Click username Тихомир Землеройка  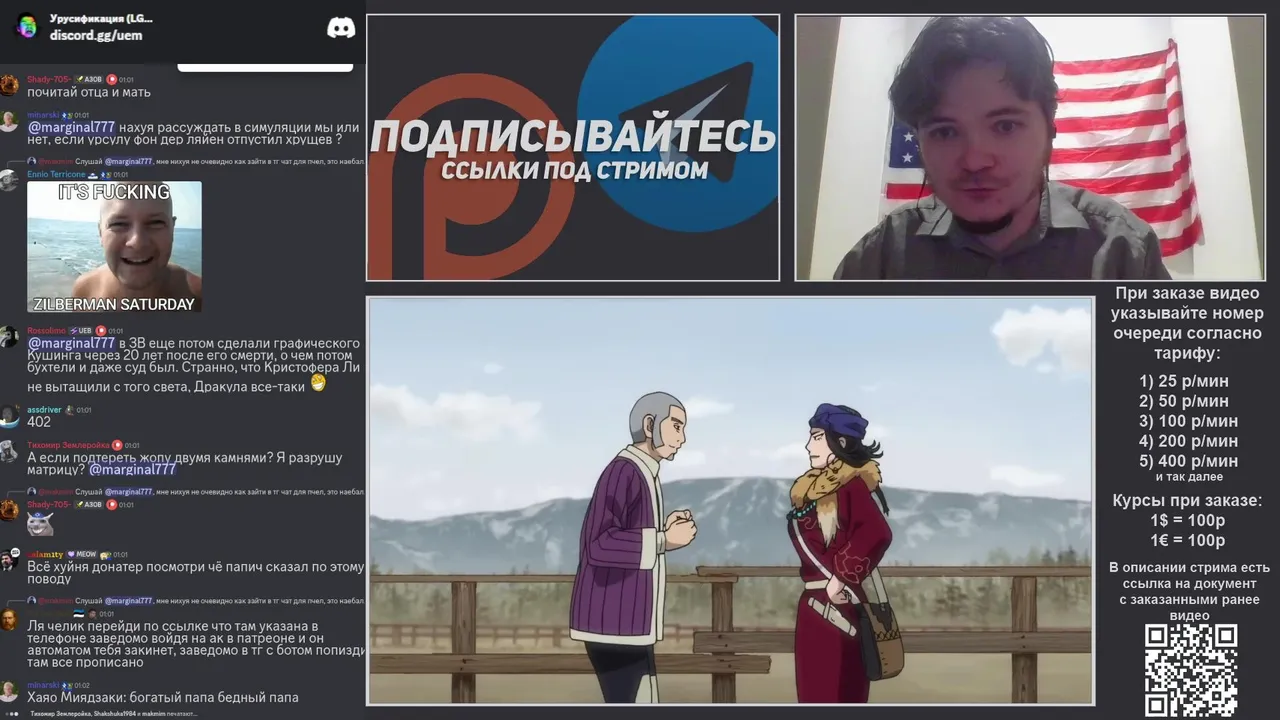click(68, 445)
